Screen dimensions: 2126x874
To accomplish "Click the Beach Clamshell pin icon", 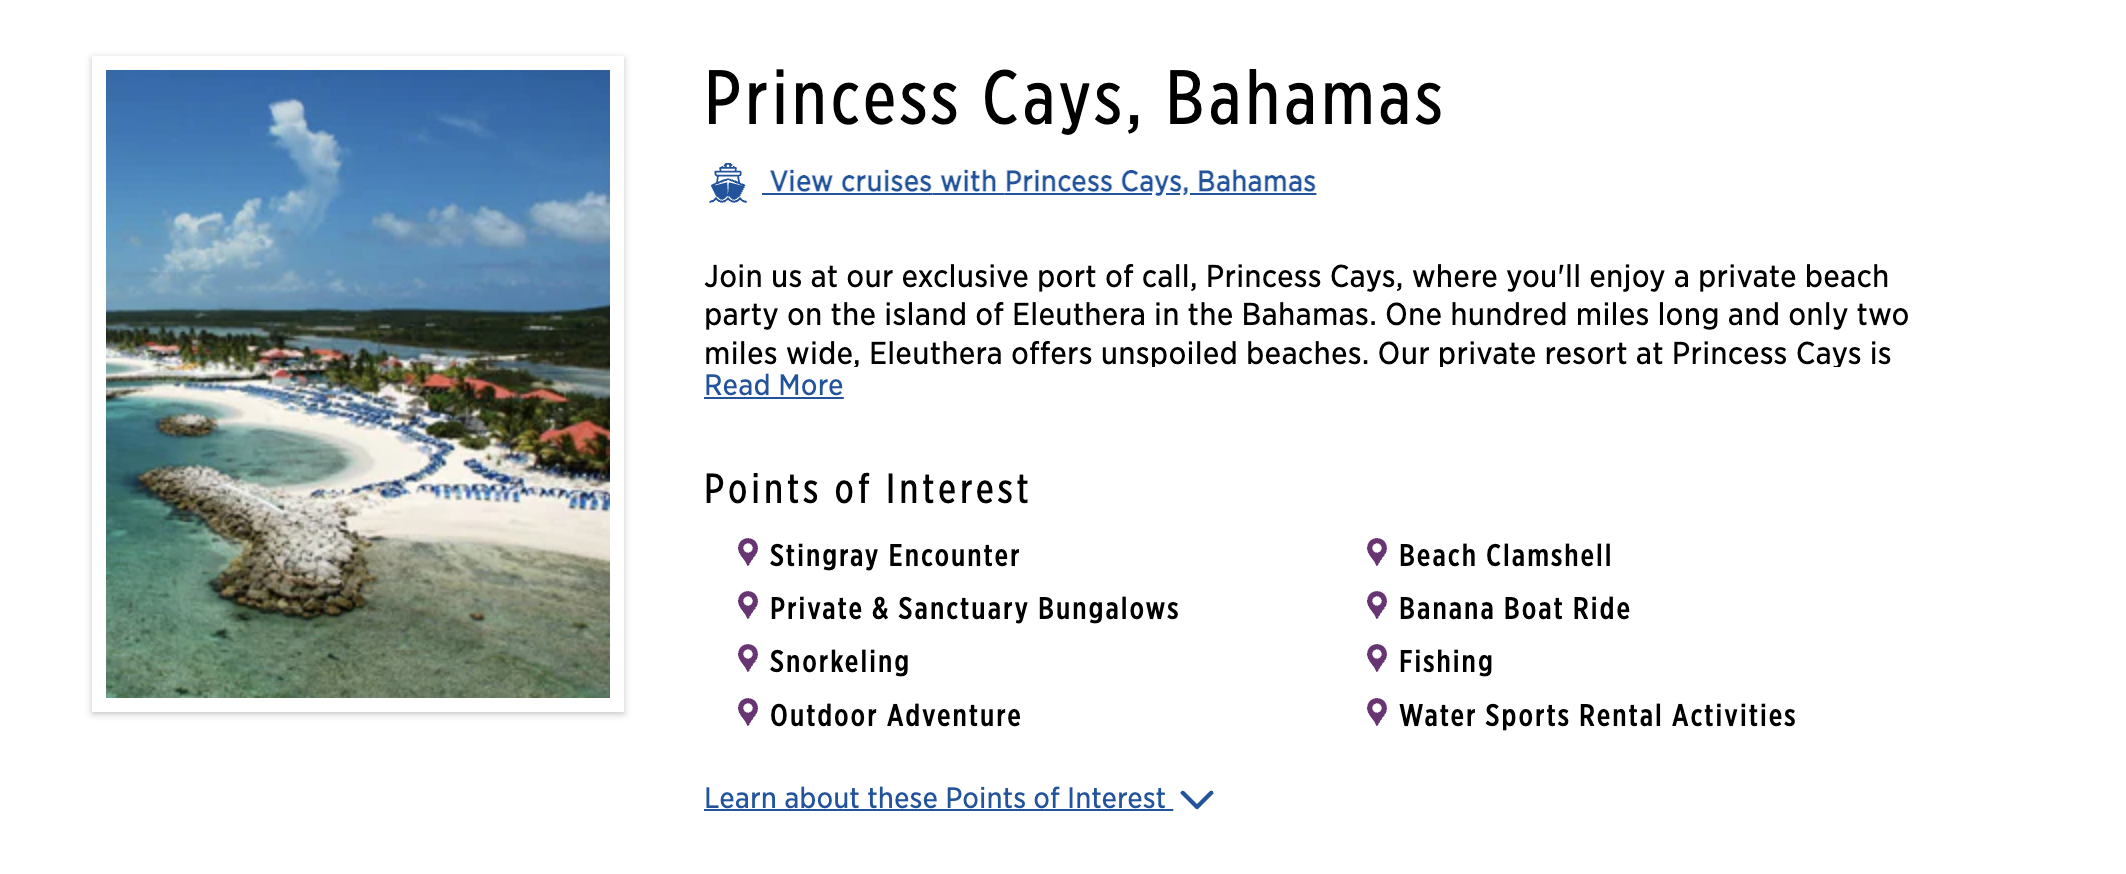I will pos(1377,552).
